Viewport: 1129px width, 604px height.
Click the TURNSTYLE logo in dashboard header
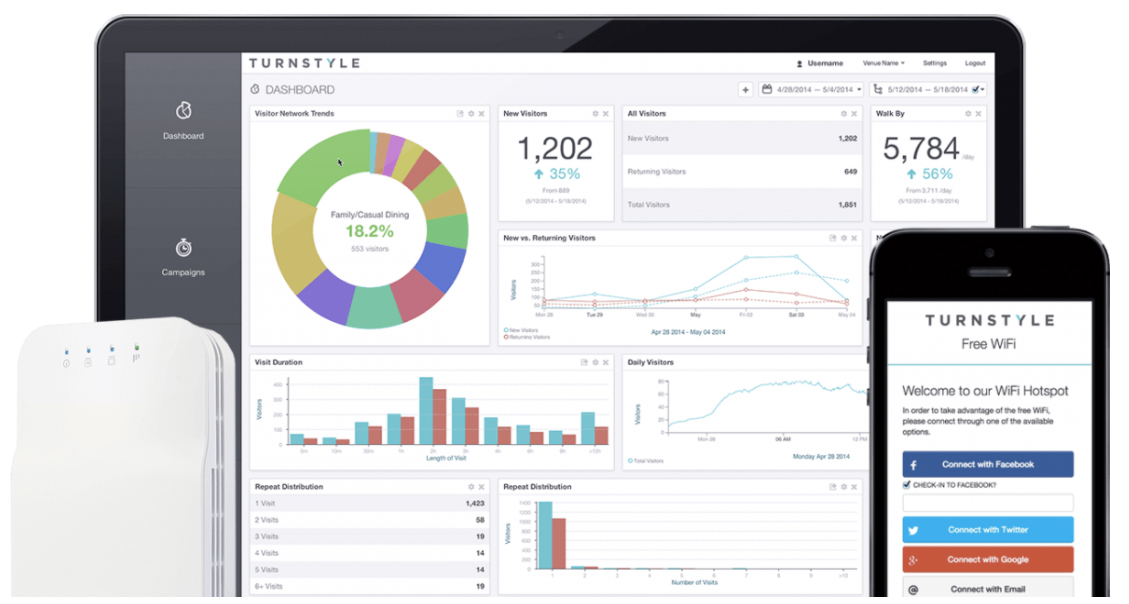point(305,63)
